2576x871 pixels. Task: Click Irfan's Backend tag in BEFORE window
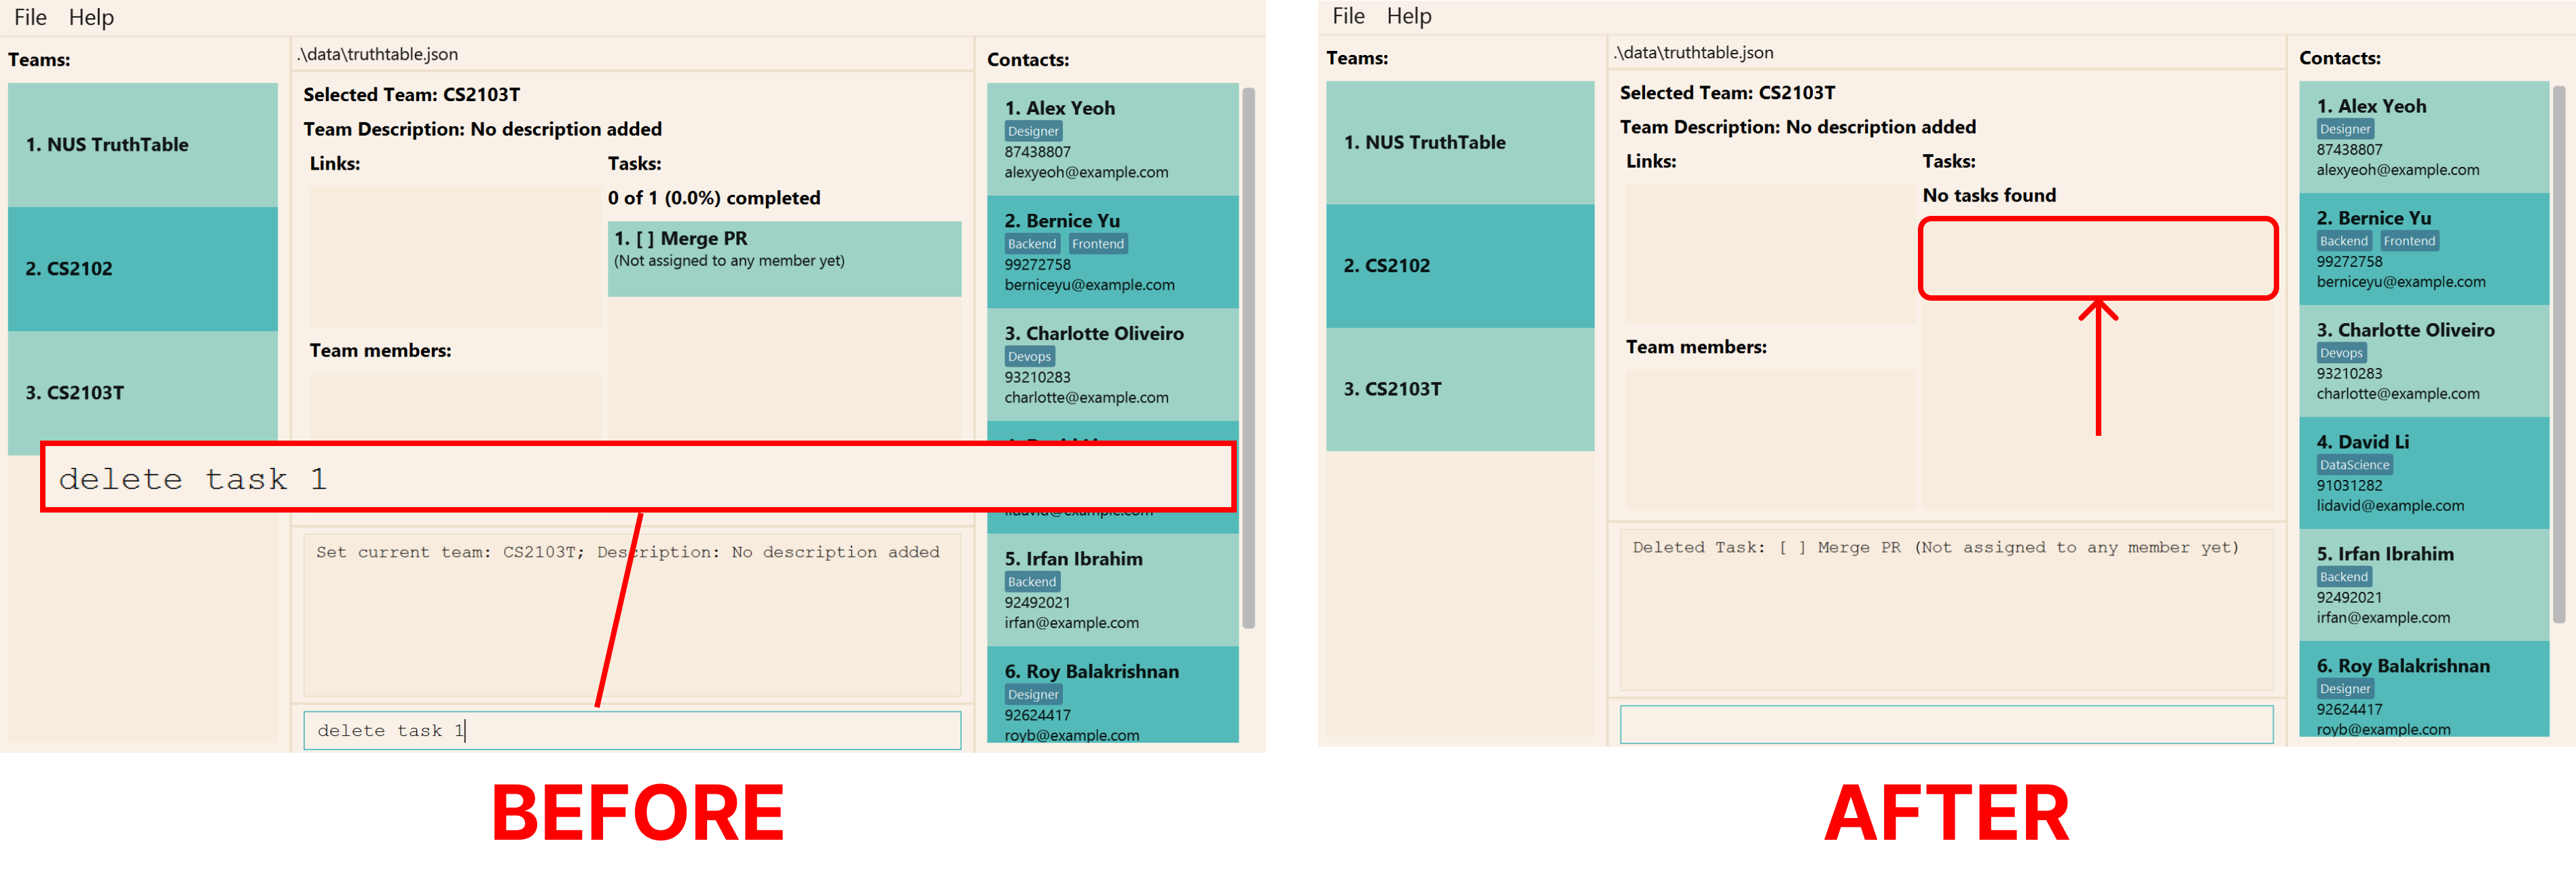tap(1032, 582)
